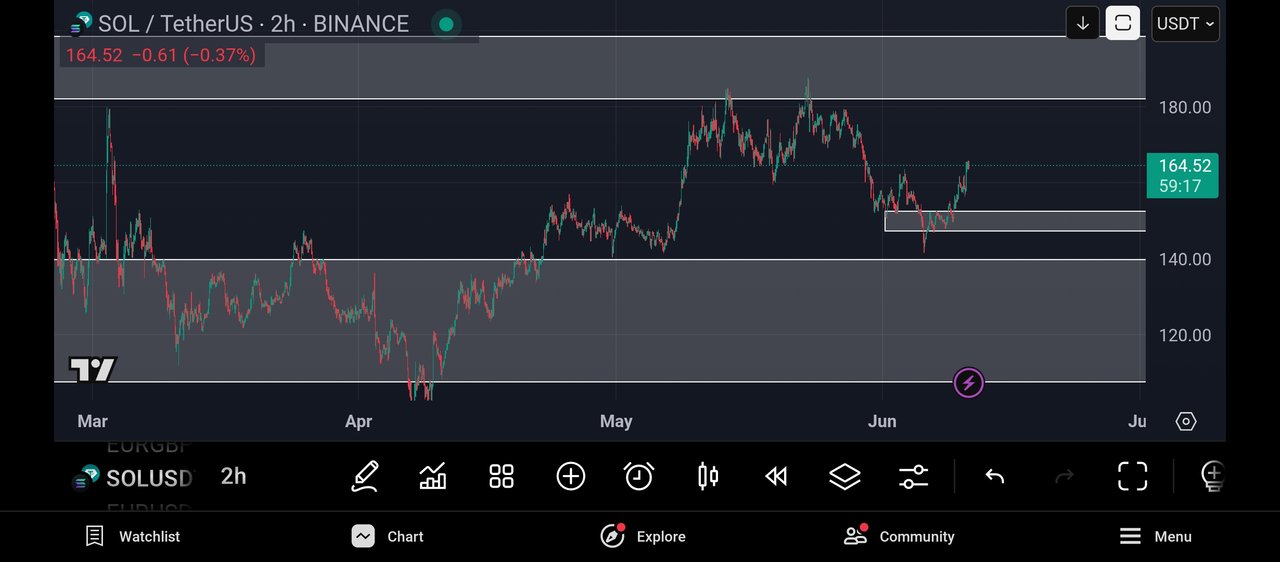The width and height of the screenshot is (1280, 562).
Task: Switch to the Watchlist tab
Action: click(x=132, y=537)
